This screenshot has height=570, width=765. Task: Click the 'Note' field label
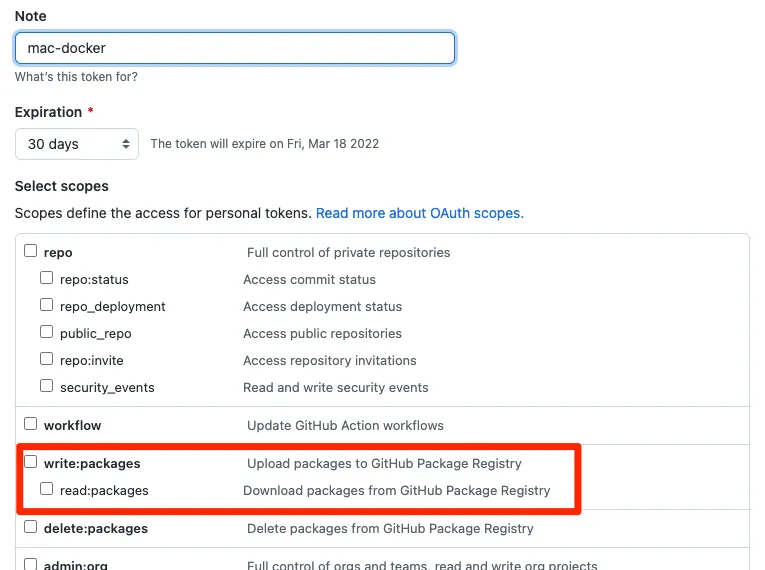pyautogui.click(x=30, y=17)
